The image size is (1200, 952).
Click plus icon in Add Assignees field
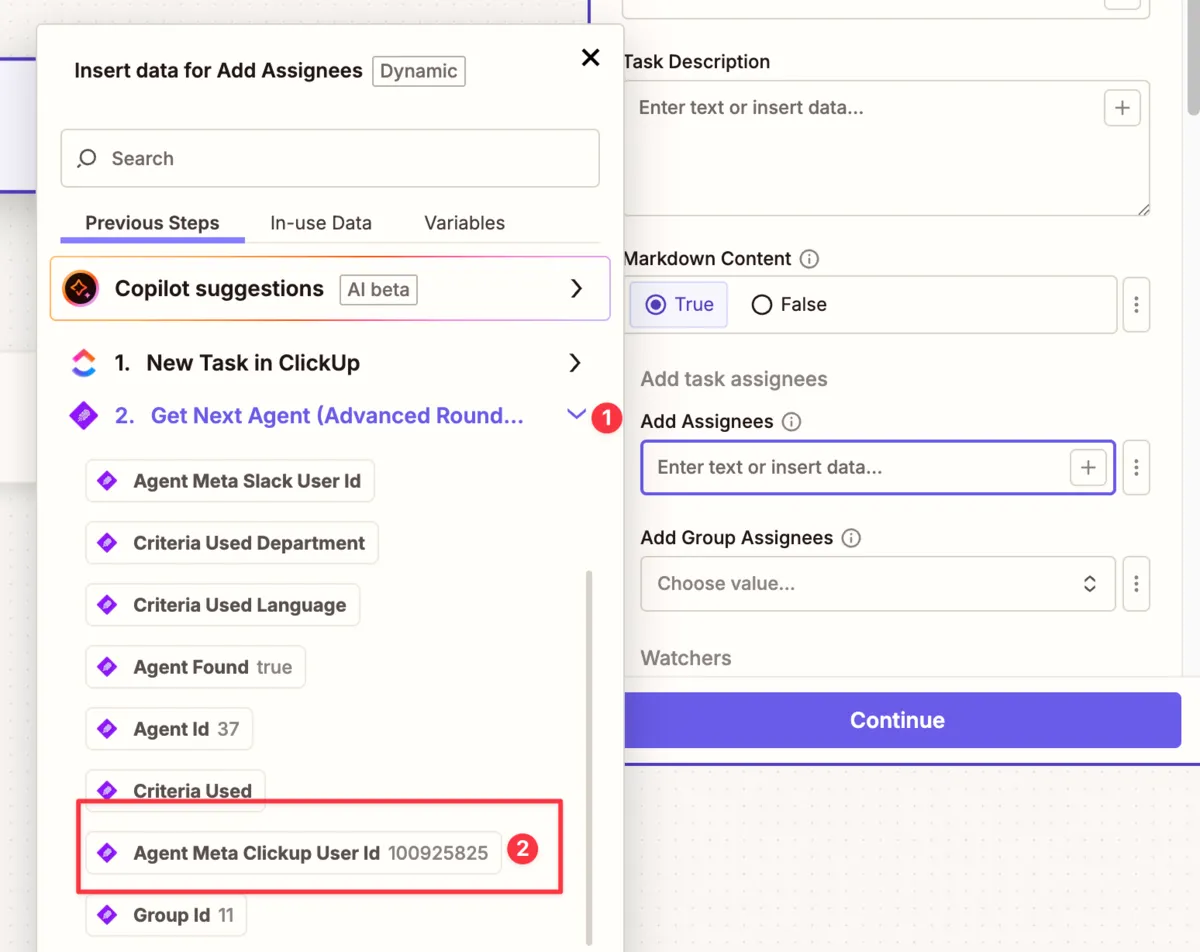click(x=1088, y=467)
